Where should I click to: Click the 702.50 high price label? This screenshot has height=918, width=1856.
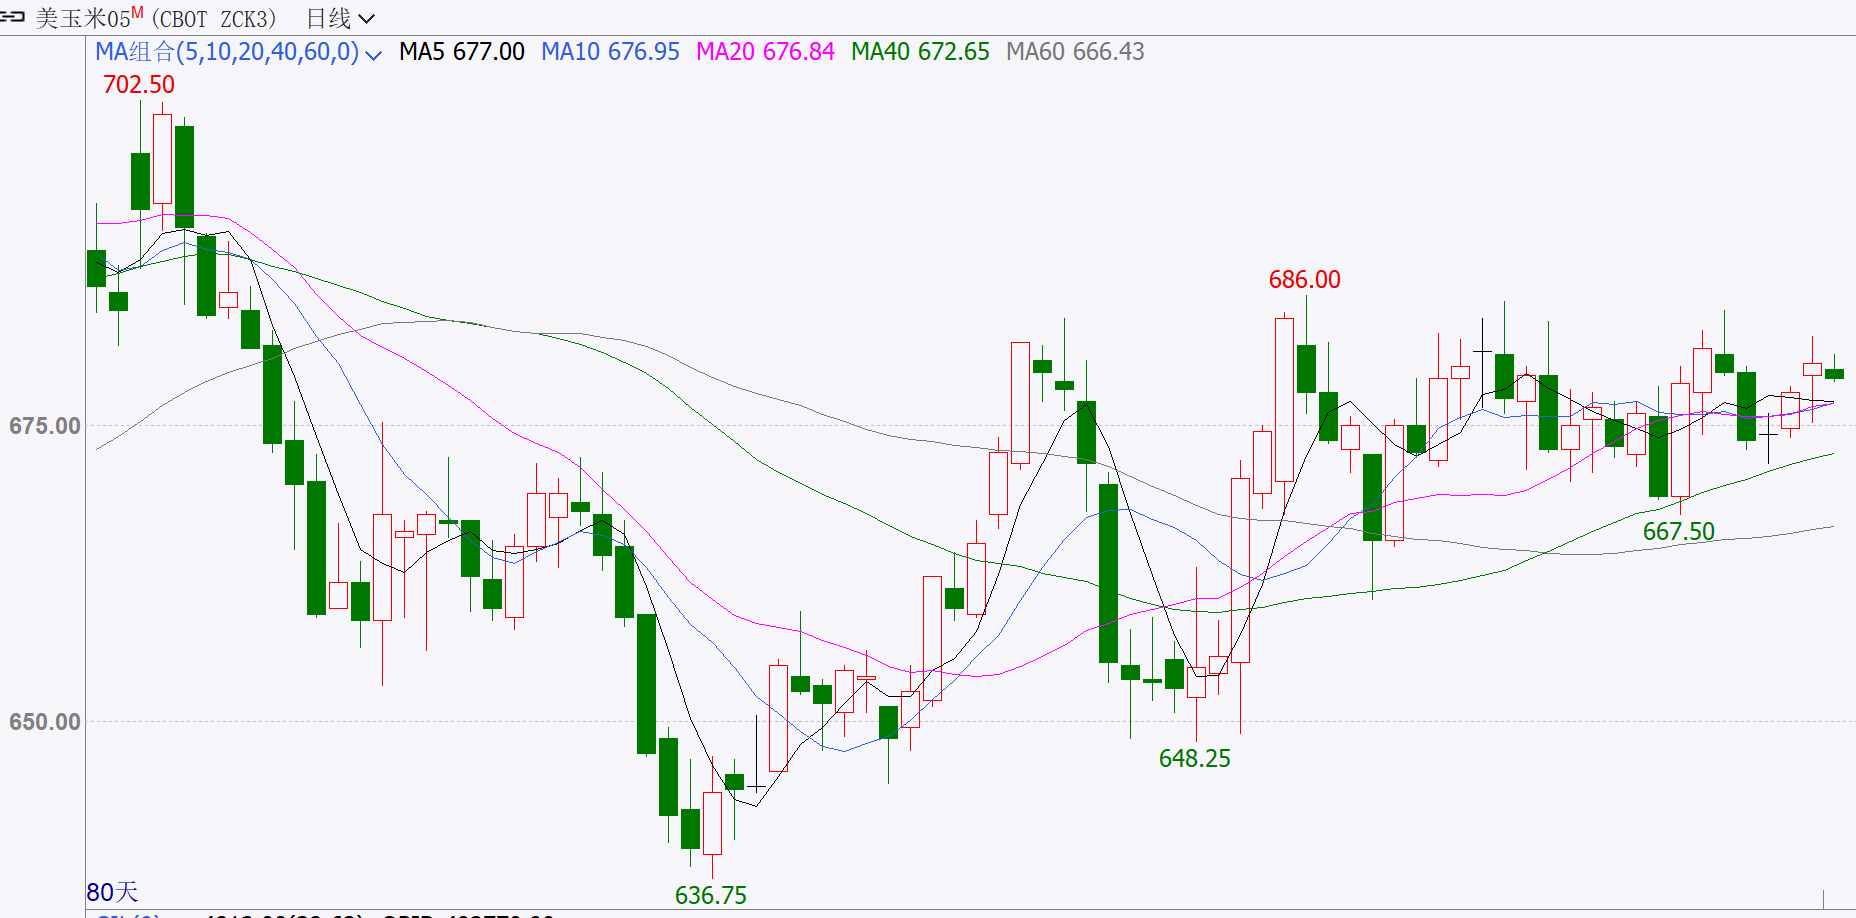[x=139, y=85]
